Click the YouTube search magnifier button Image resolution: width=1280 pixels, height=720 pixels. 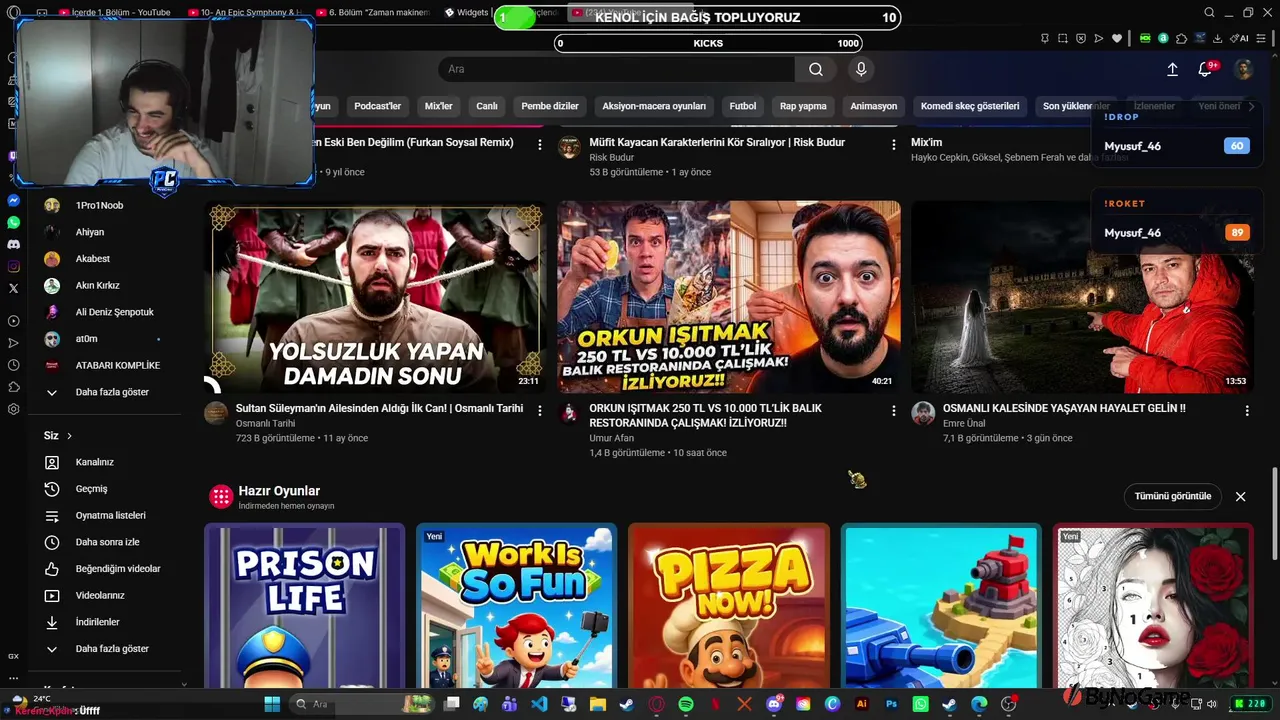coord(816,69)
